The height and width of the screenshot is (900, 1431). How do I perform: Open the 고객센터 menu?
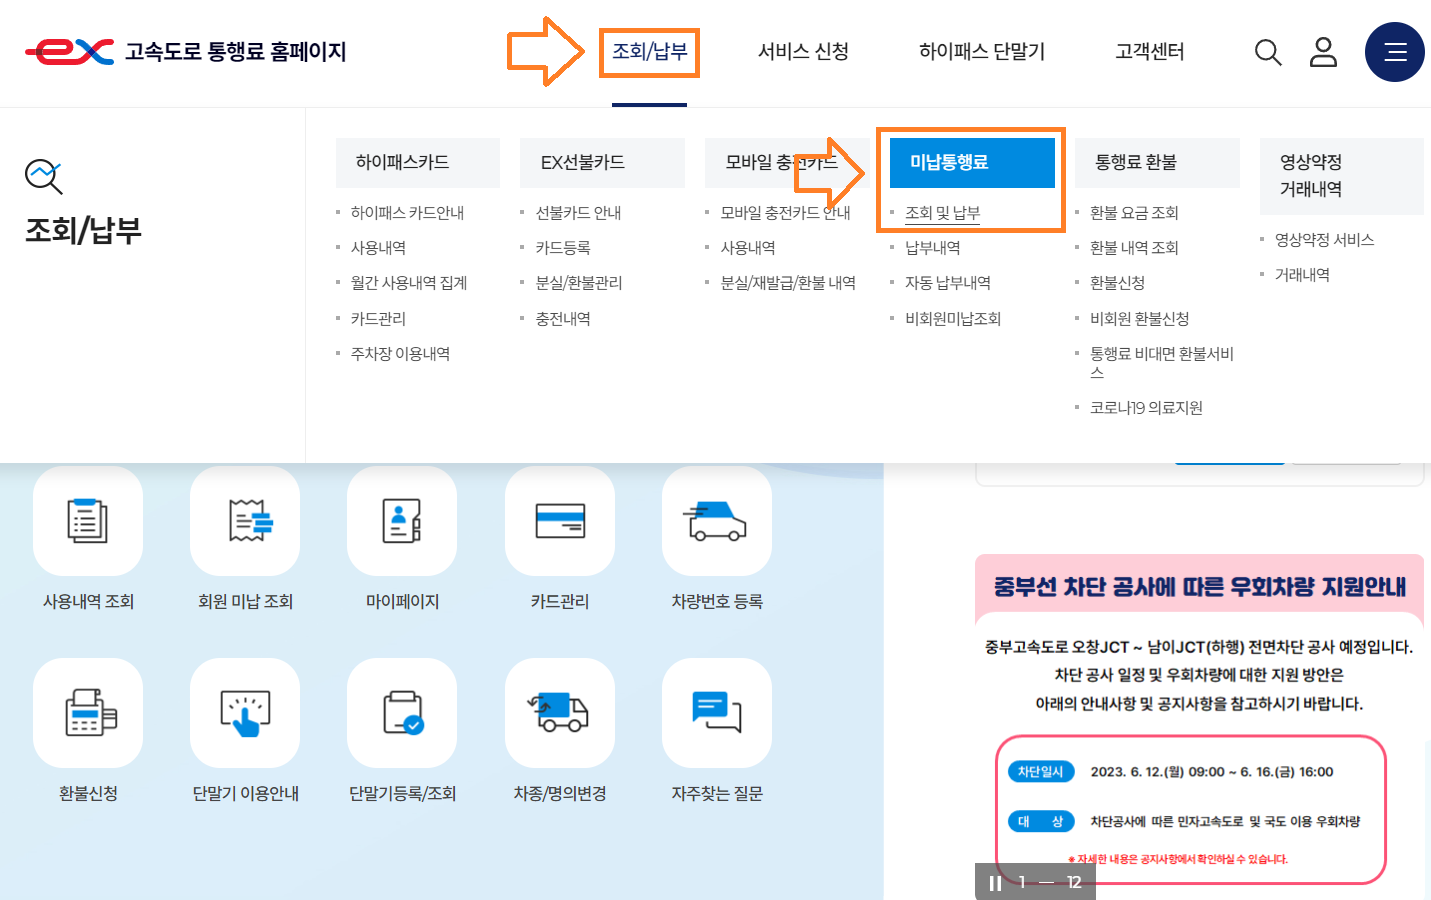1149,52
